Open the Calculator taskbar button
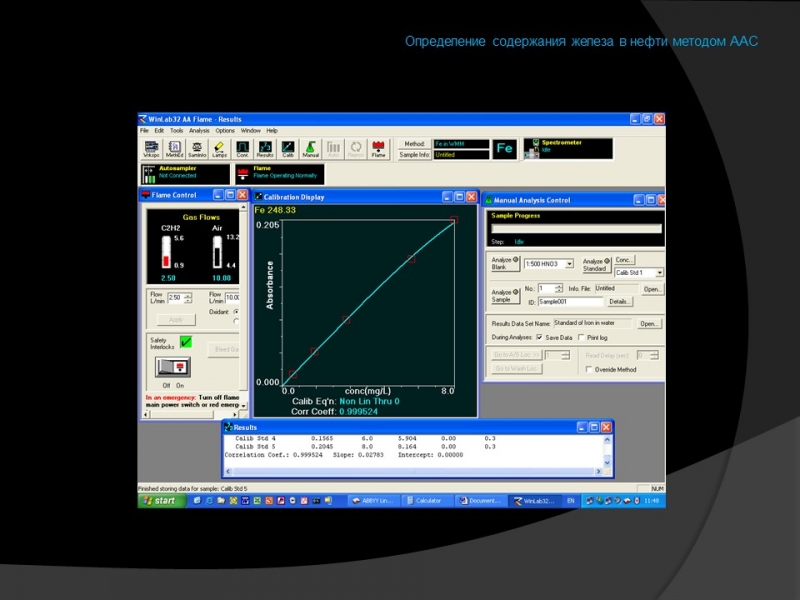This screenshot has width=800, height=600. pos(425,501)
